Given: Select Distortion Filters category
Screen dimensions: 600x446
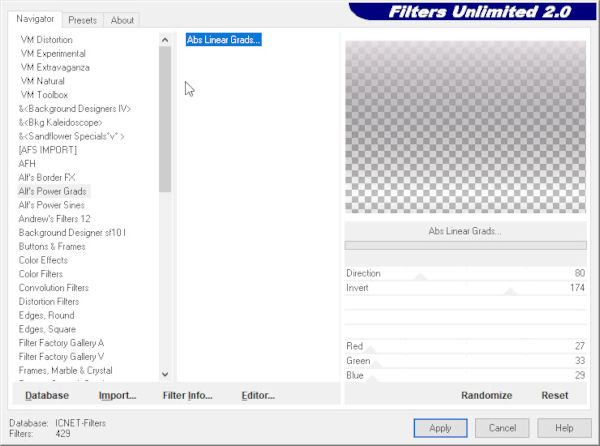Looking at the screenshot, I should [49, 301].
